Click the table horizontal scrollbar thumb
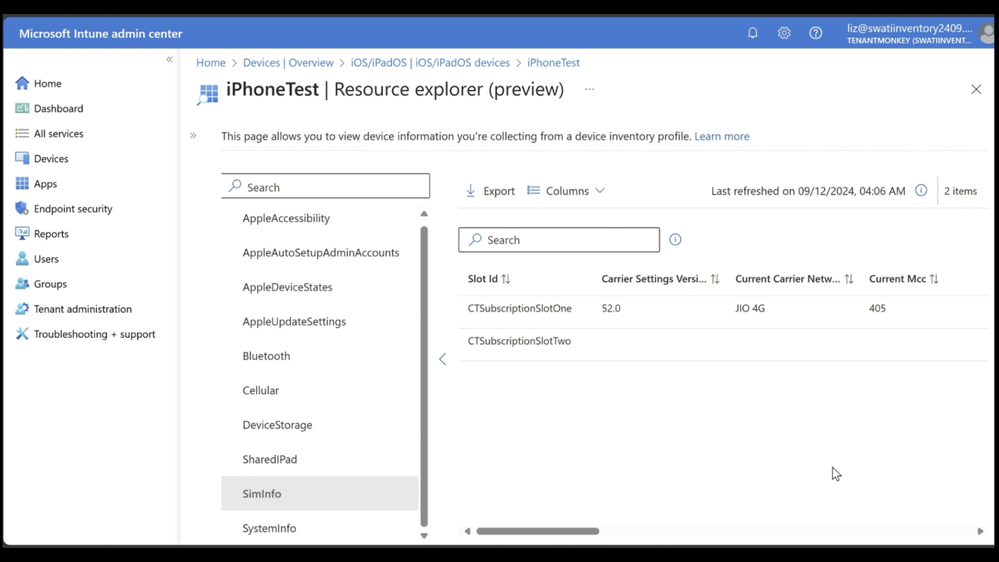Screen dimensions: 999x562 (x=538, y=531)
